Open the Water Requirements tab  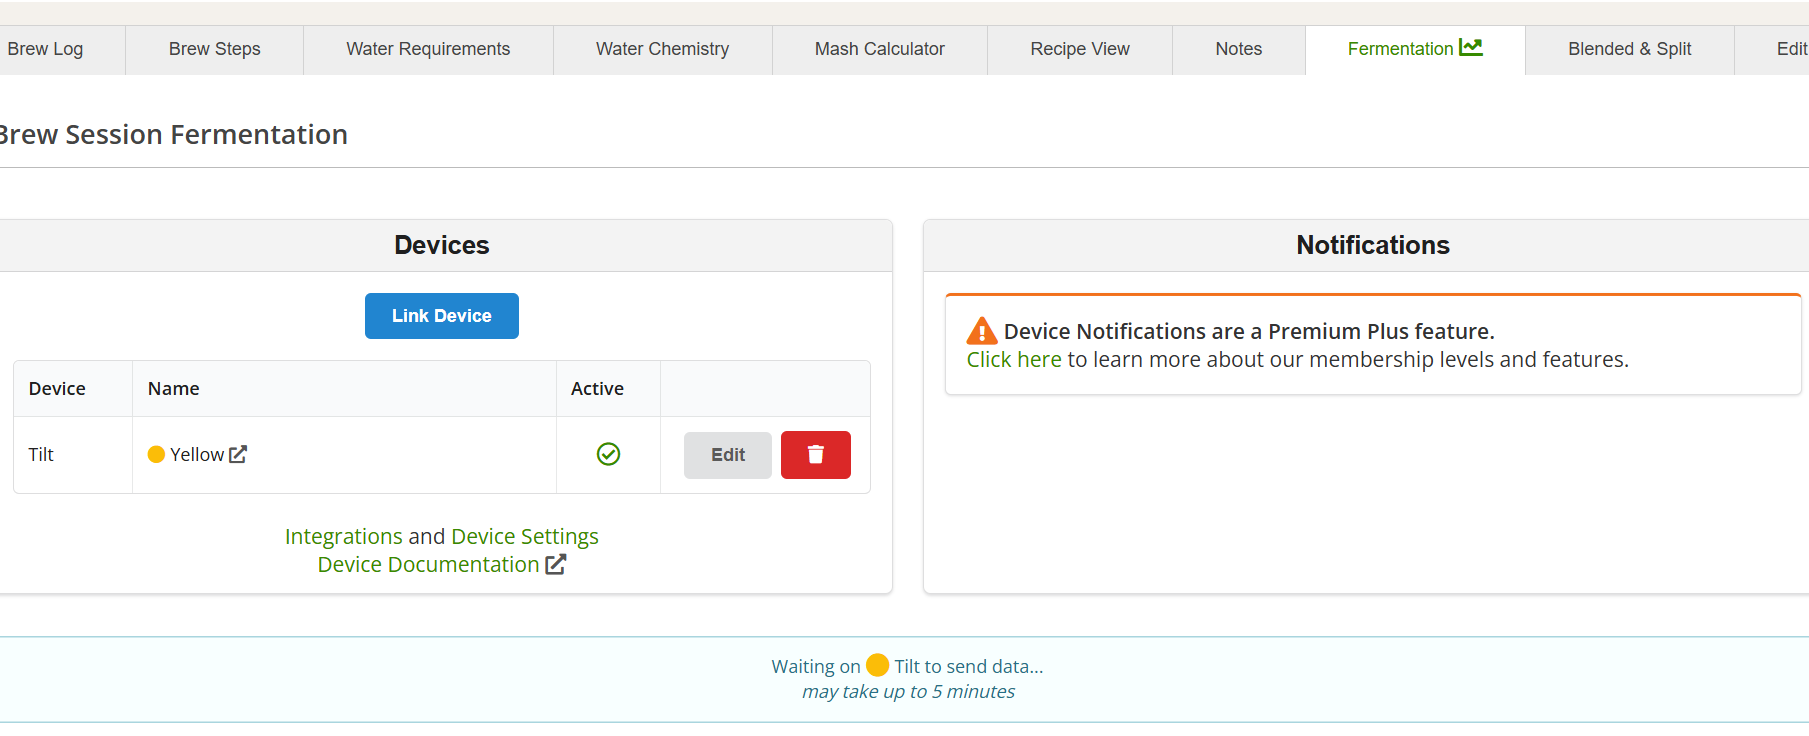(x=428, y=49)
